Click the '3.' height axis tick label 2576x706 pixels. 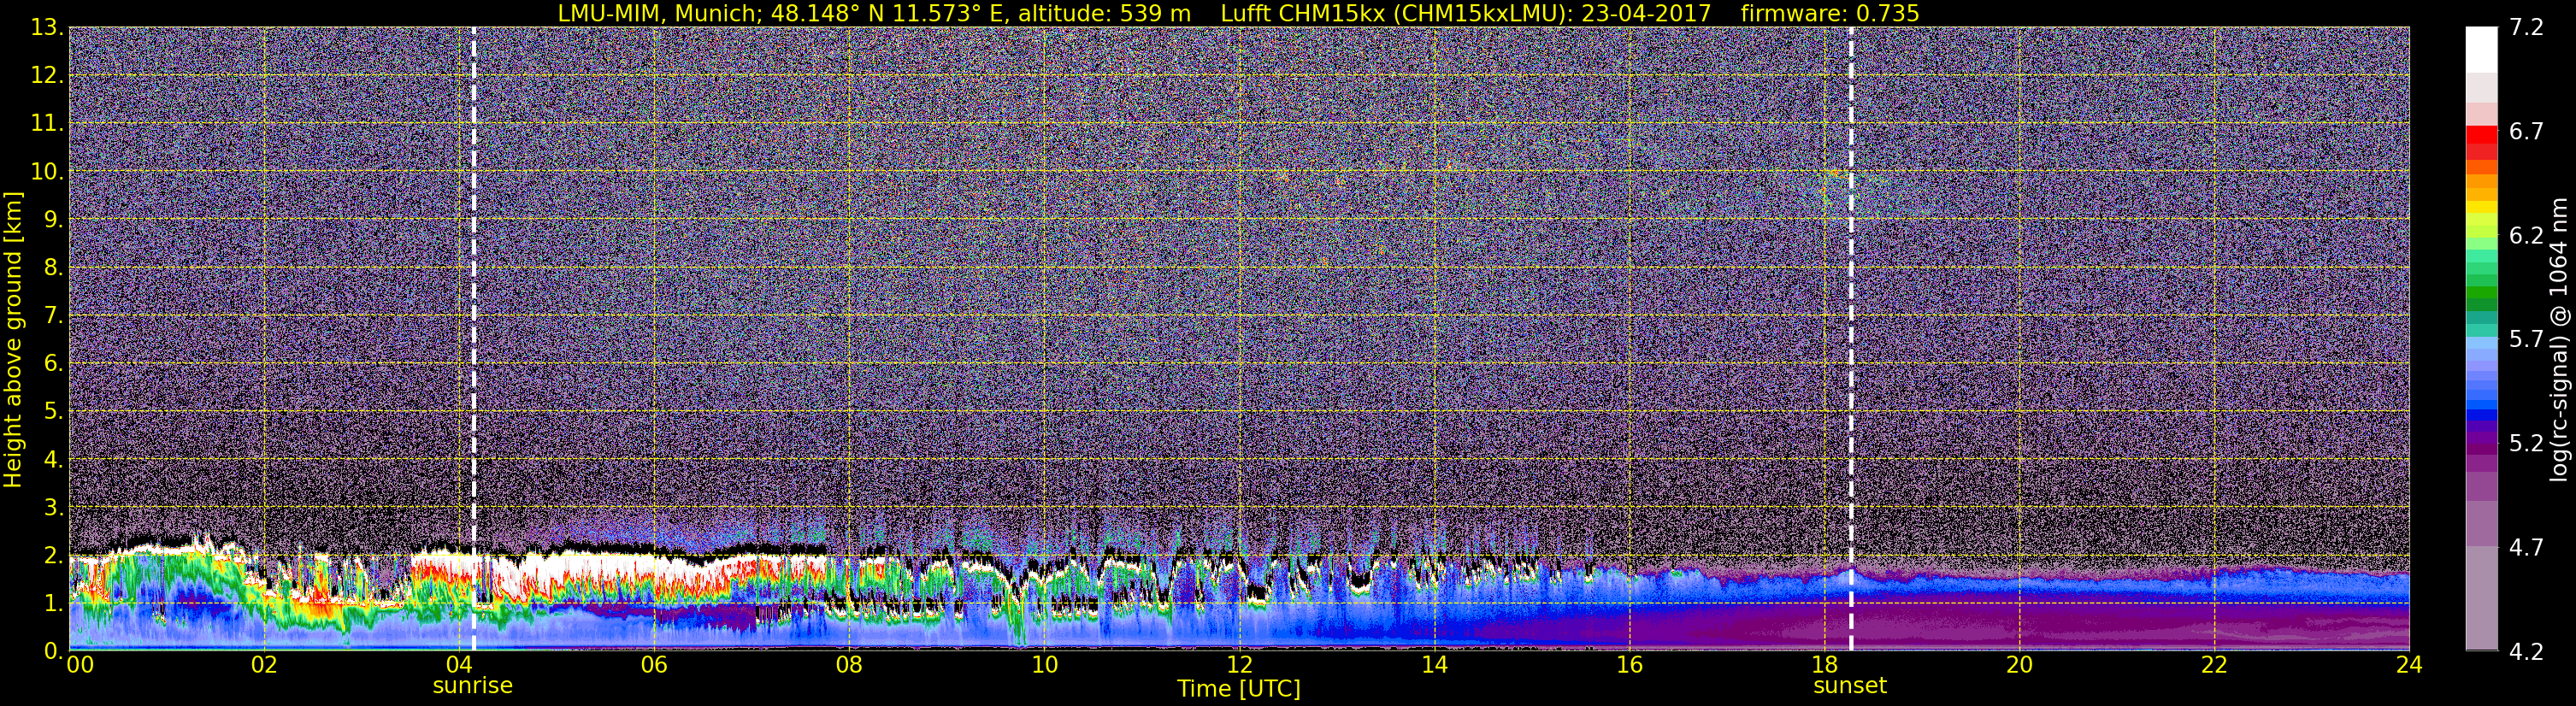pyautogui.click(x=52, y=508)
